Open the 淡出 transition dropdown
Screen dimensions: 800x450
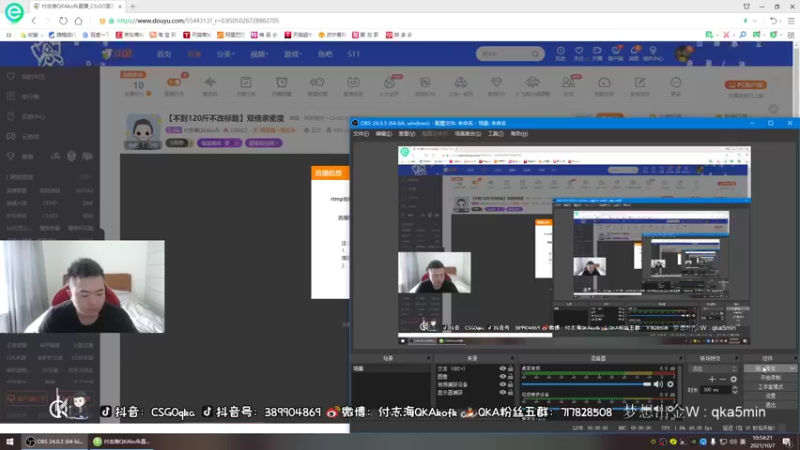click(713, 368)
